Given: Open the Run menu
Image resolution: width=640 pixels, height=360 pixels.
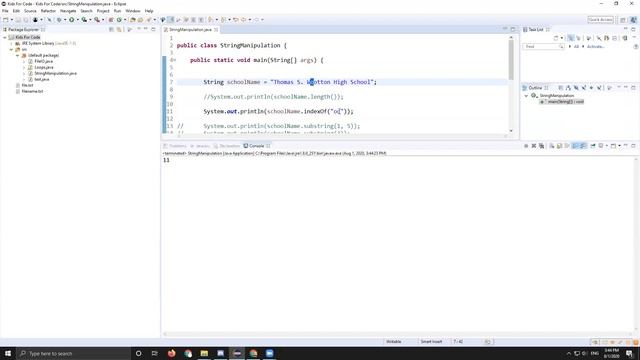Looking at the screenshot, I should point(117,11).
